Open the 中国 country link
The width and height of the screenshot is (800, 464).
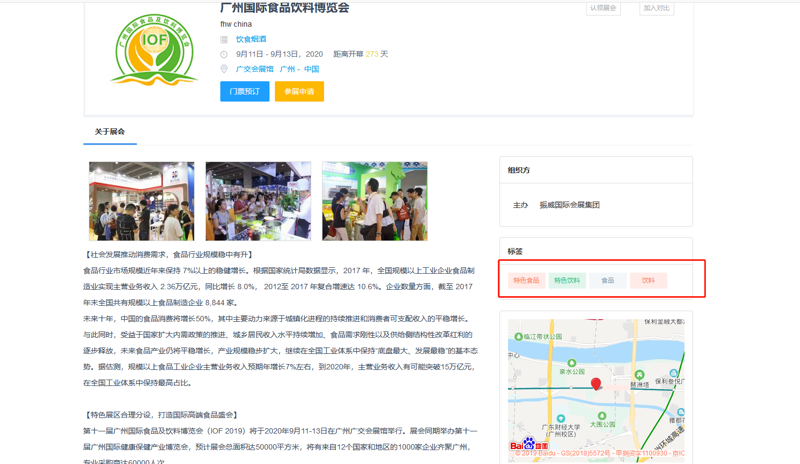(311, 69)
